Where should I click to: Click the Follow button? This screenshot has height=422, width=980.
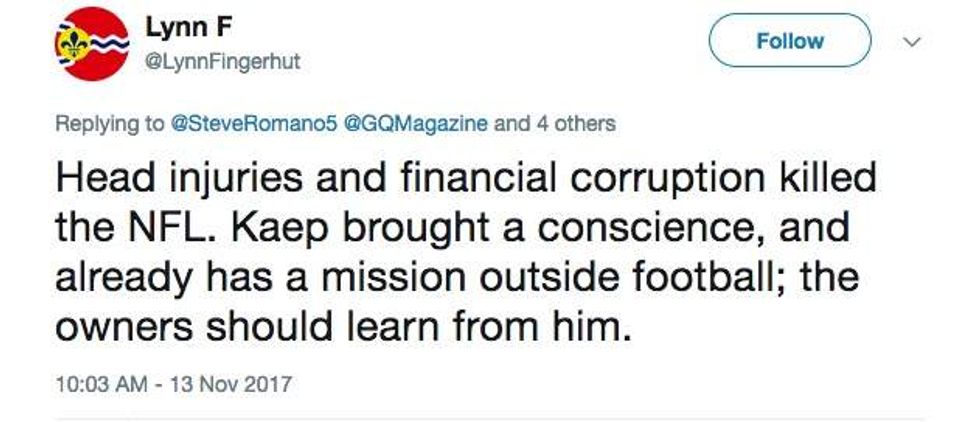click(x=790, y=41)
